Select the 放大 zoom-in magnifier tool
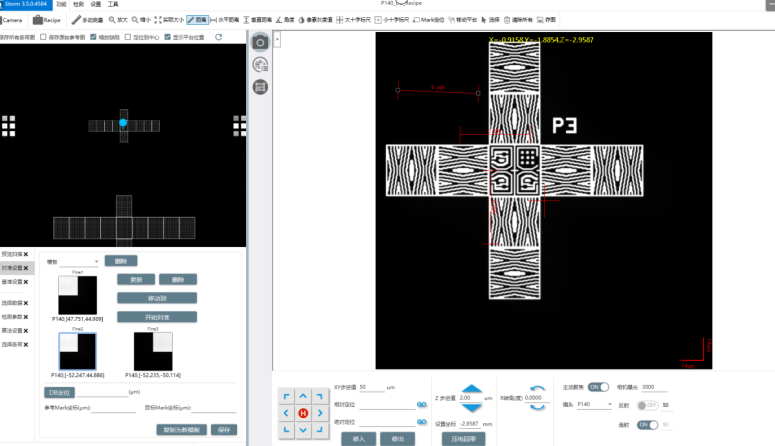 click(116, 19)
